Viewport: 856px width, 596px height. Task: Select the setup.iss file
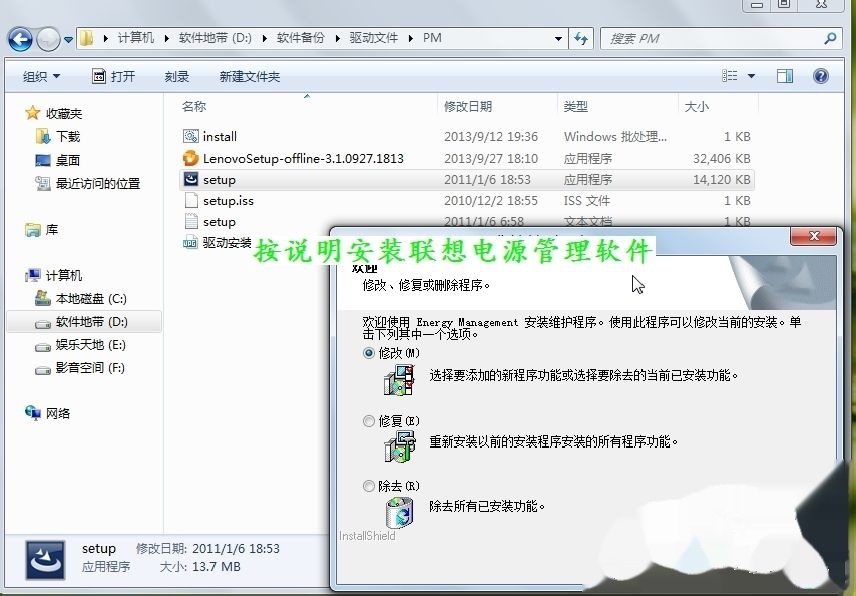click(x=228, y=201)
